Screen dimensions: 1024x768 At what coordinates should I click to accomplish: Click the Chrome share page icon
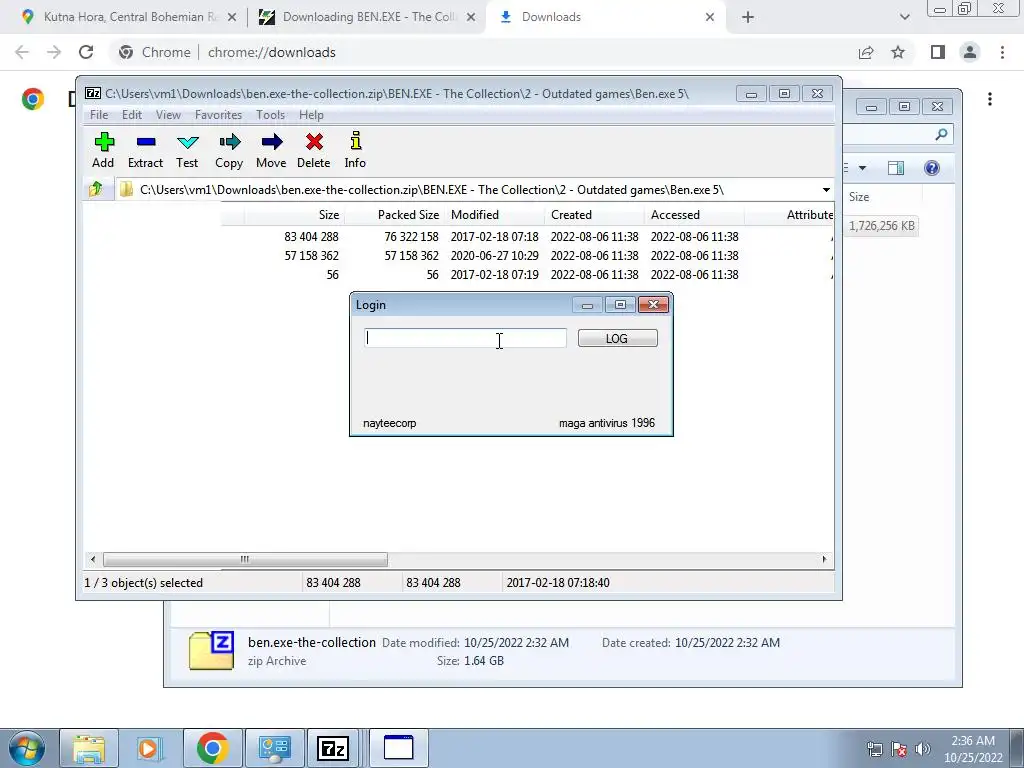[866, 52]
